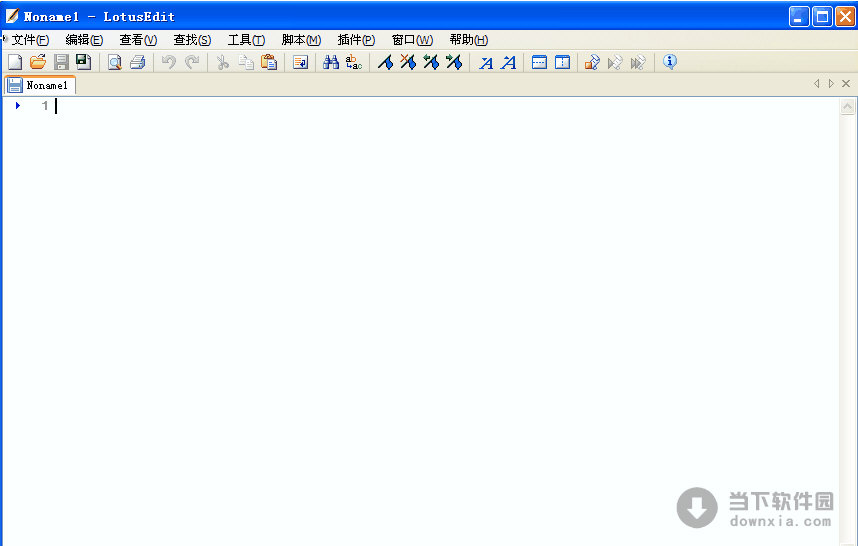Go to previous bookmark flag icon
The width and height of the screenshot is (858, 546).
point(431,62)
